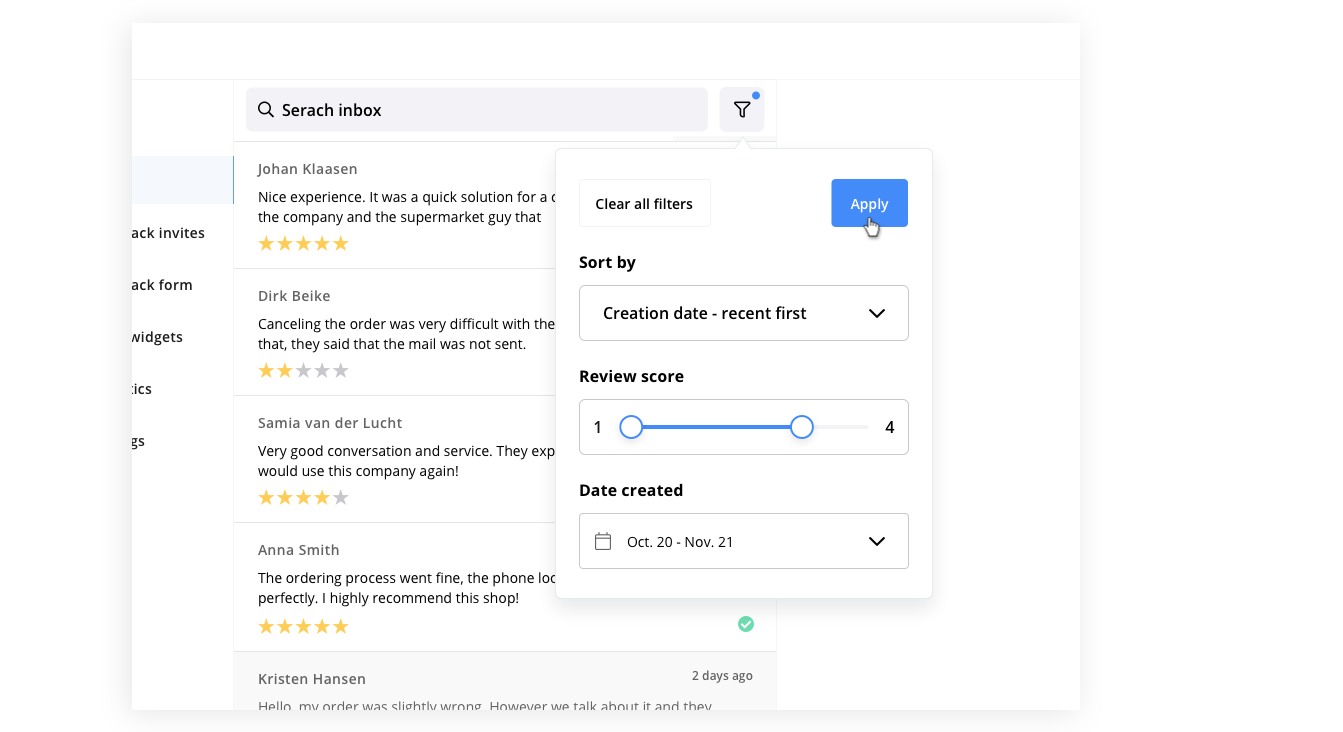Select the widgets sidebar item
This screenshot has height=732, width=1343.
click(x=157, y=337)
